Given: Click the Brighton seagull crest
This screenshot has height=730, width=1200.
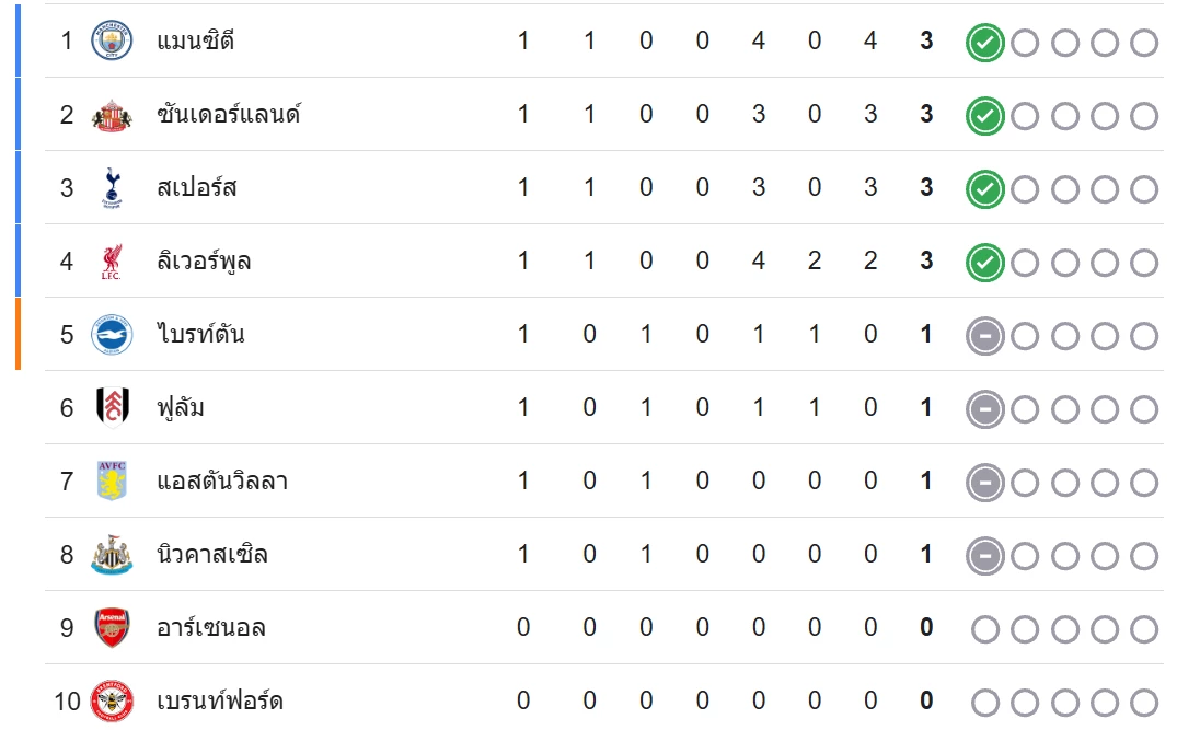Looking at the screenshot, I should coord(112,334).
